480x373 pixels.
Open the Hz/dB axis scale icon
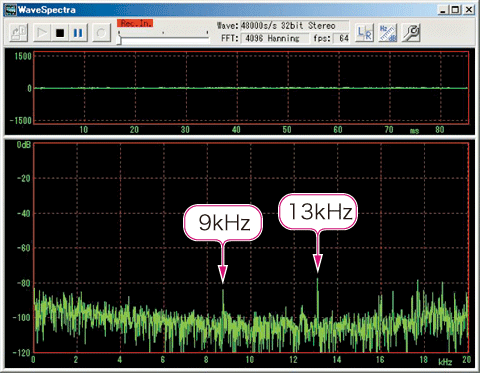[388, 33]
